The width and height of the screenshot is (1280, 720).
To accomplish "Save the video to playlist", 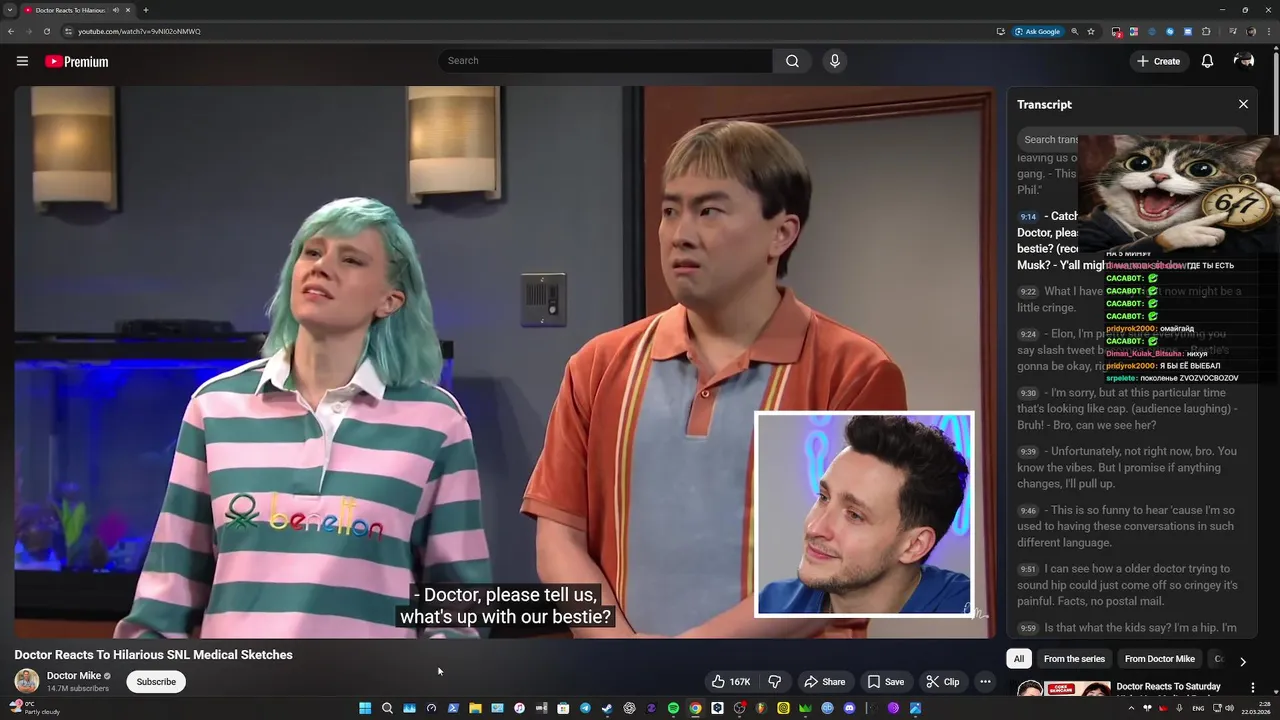I will (886, 682).
